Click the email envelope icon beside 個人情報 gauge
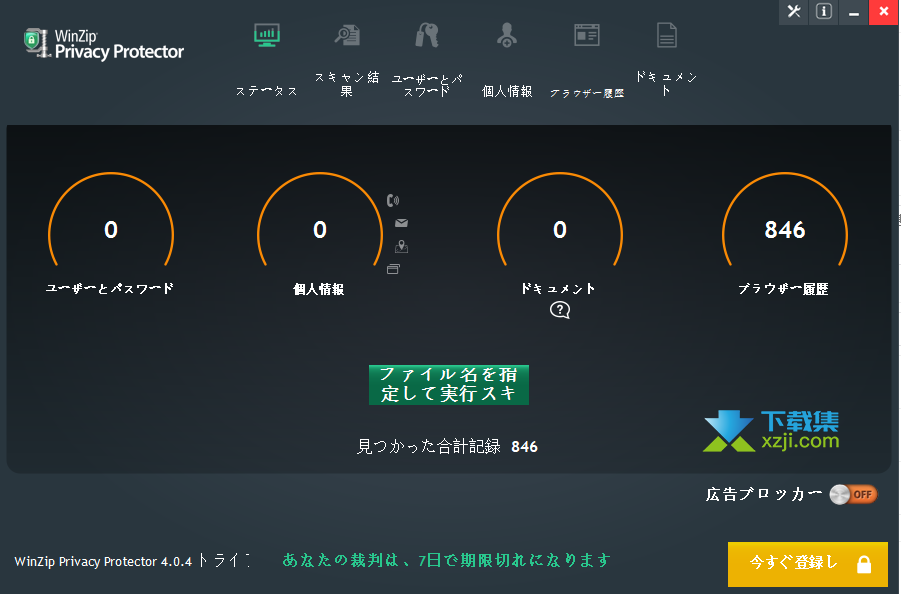 pyautogui.click(x=401, y=223)
